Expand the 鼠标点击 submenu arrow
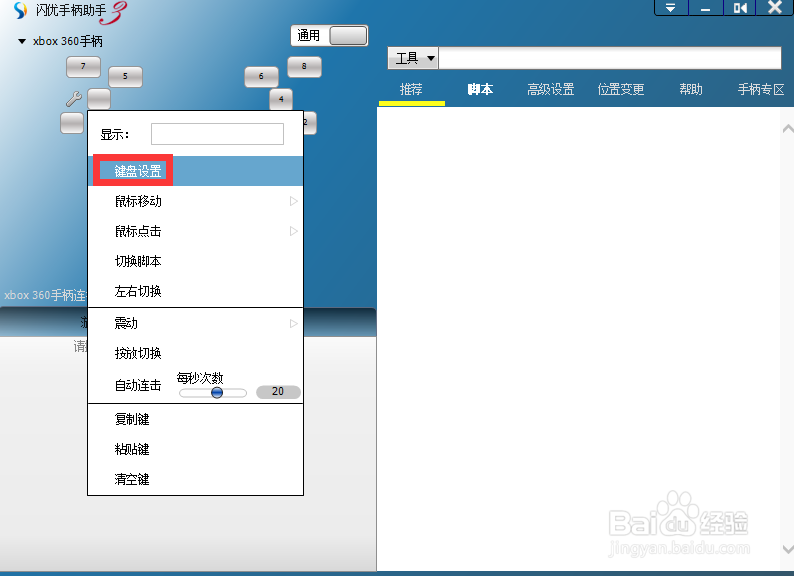Screen dimensions: 794x576 (x=294, y=232)
